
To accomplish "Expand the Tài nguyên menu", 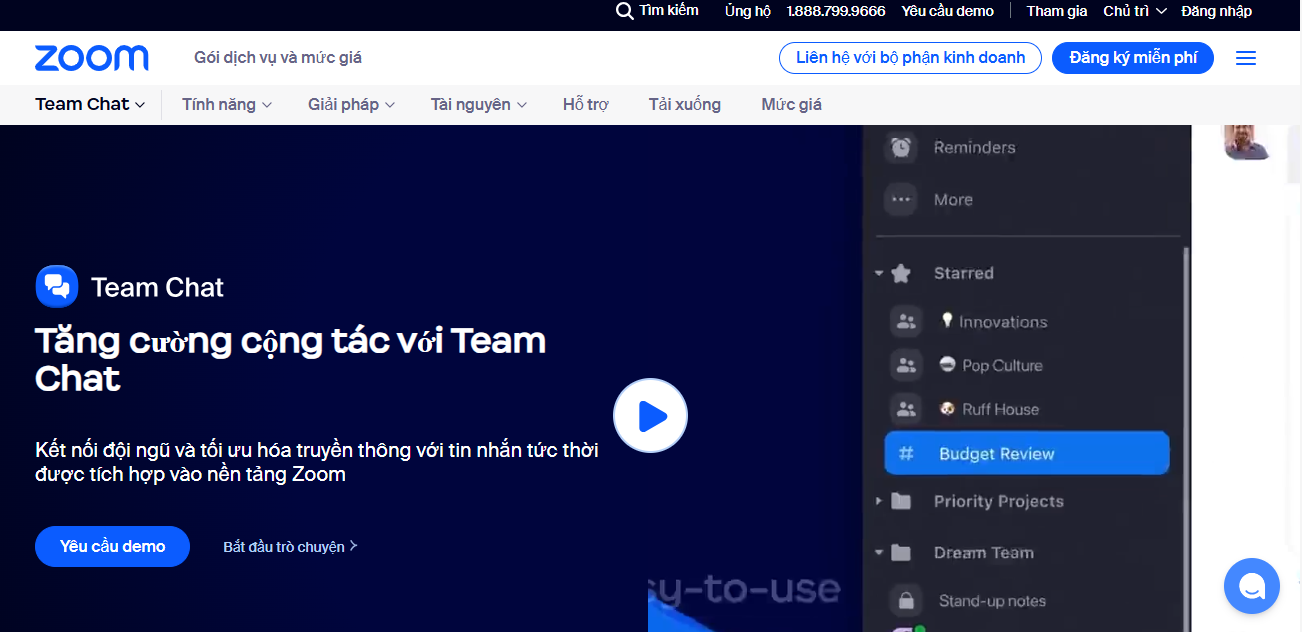I will tap(478, 104).
